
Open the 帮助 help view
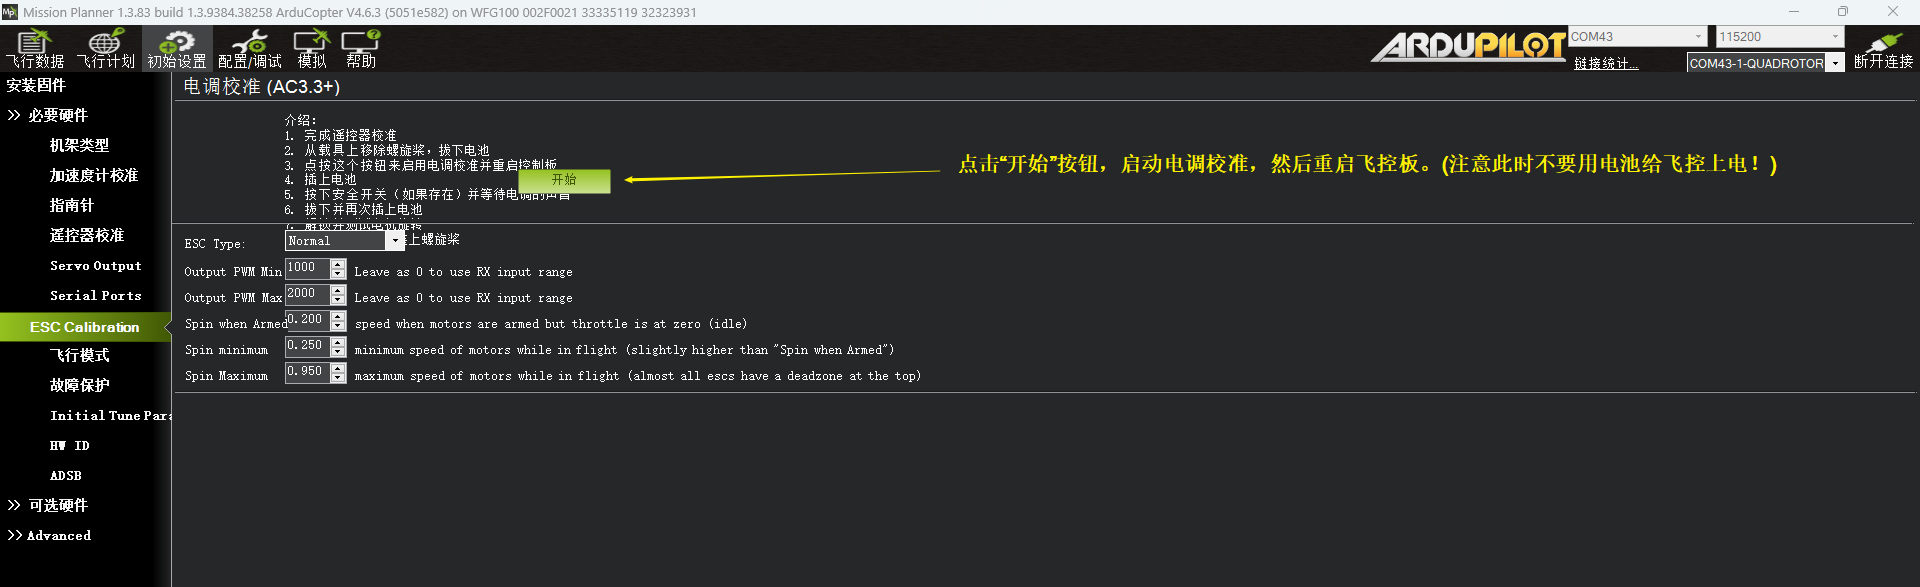[361, 49]
